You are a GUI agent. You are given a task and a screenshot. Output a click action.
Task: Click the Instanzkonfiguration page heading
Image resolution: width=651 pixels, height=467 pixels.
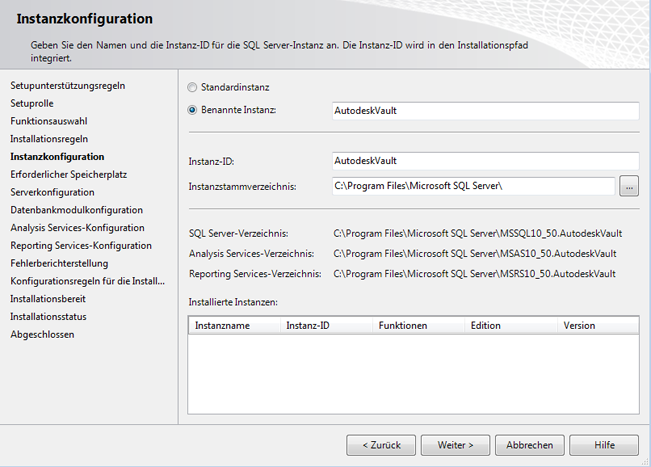[85, 19]
